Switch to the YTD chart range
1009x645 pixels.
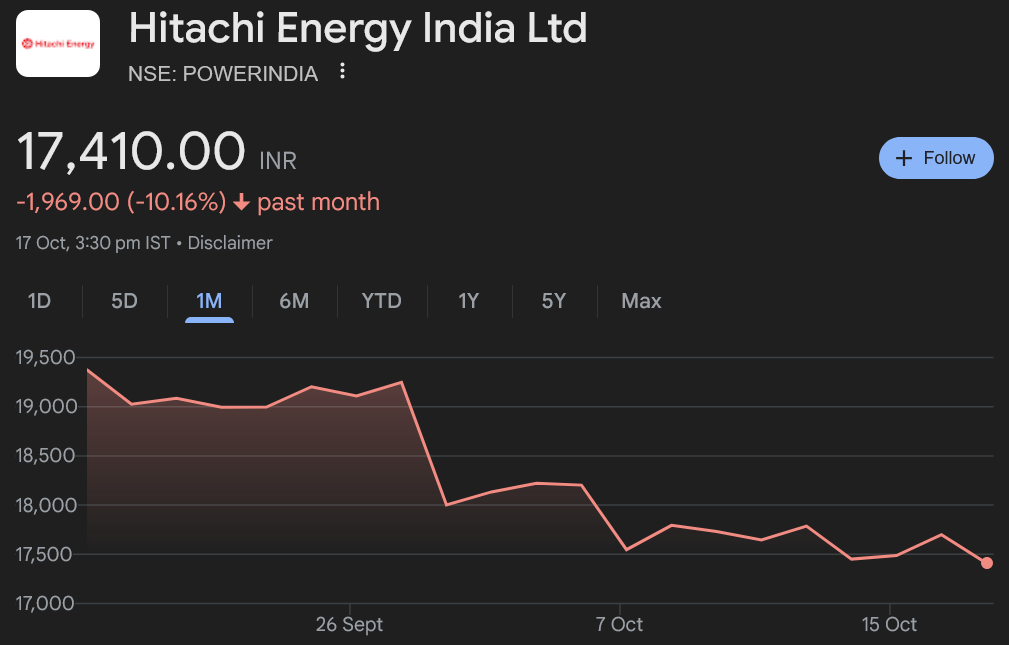pos(381,301)
